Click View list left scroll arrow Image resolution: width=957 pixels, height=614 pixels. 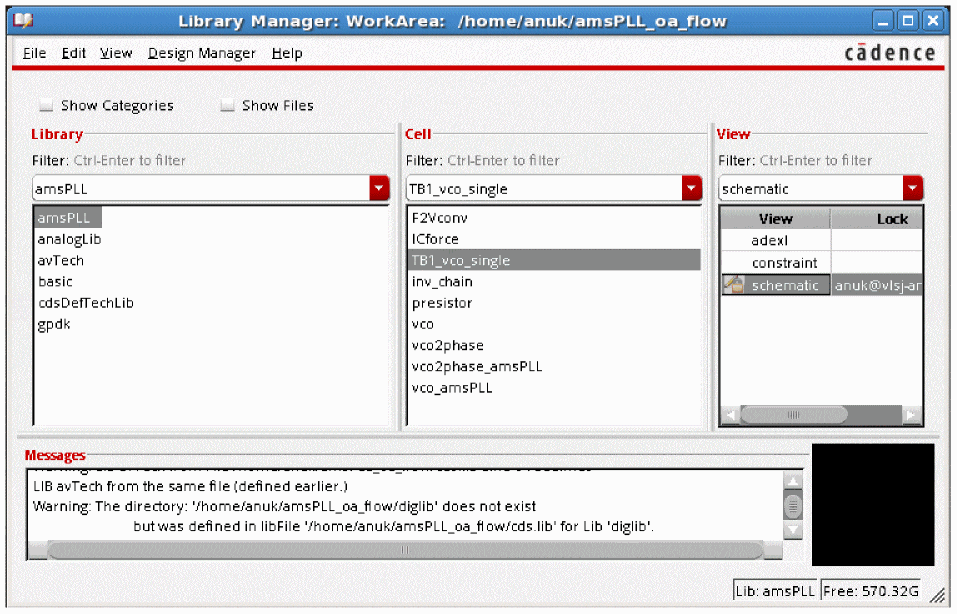tap(730, 415)
